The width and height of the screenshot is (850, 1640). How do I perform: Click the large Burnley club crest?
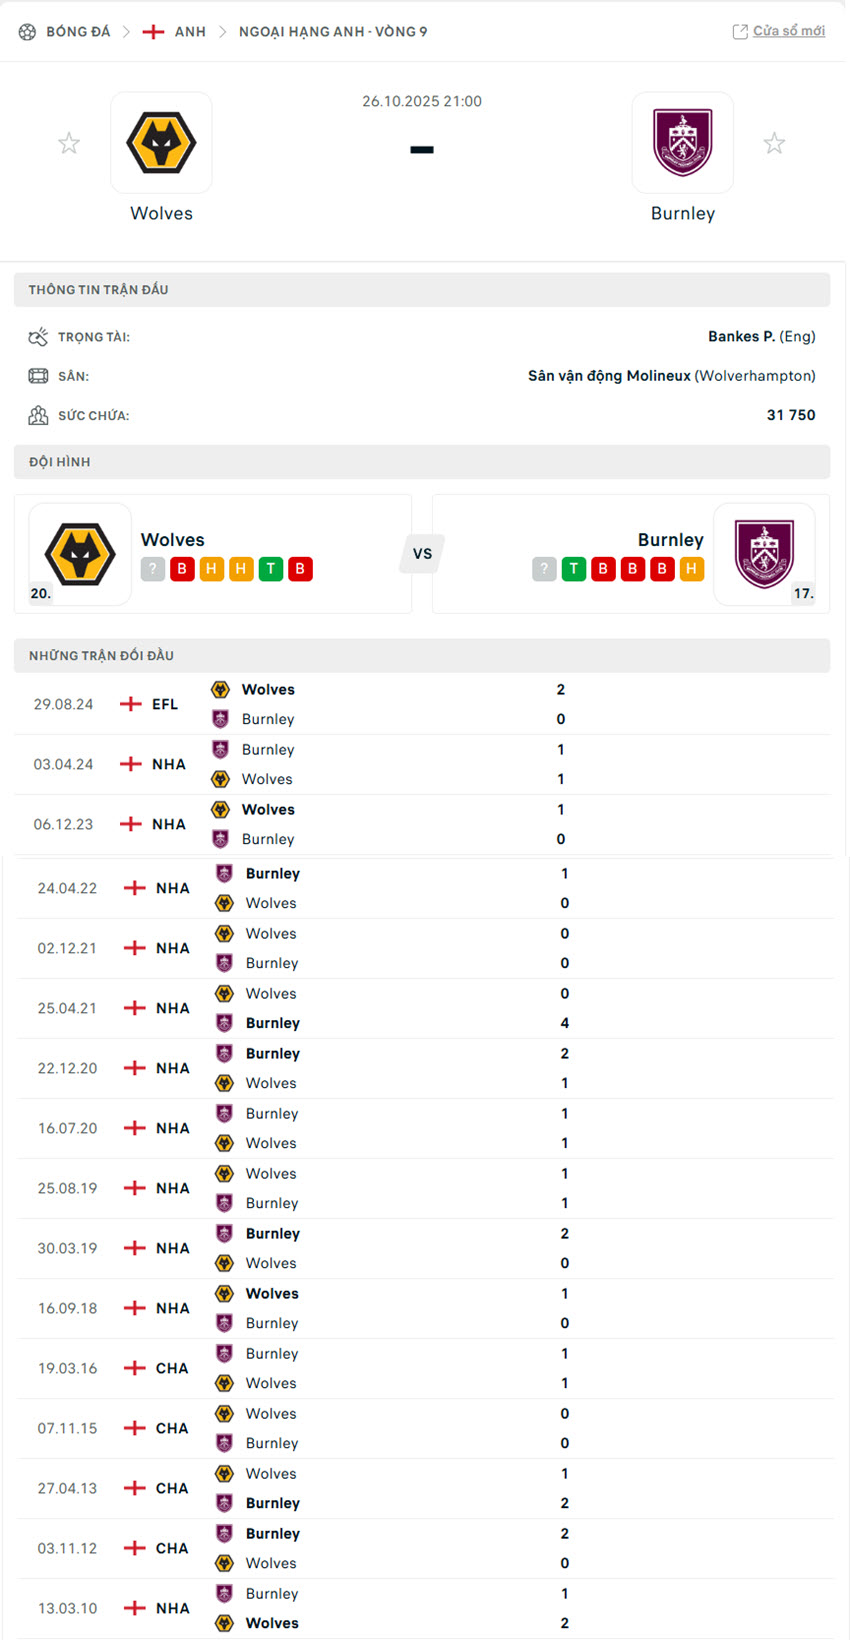coord(683,142)
